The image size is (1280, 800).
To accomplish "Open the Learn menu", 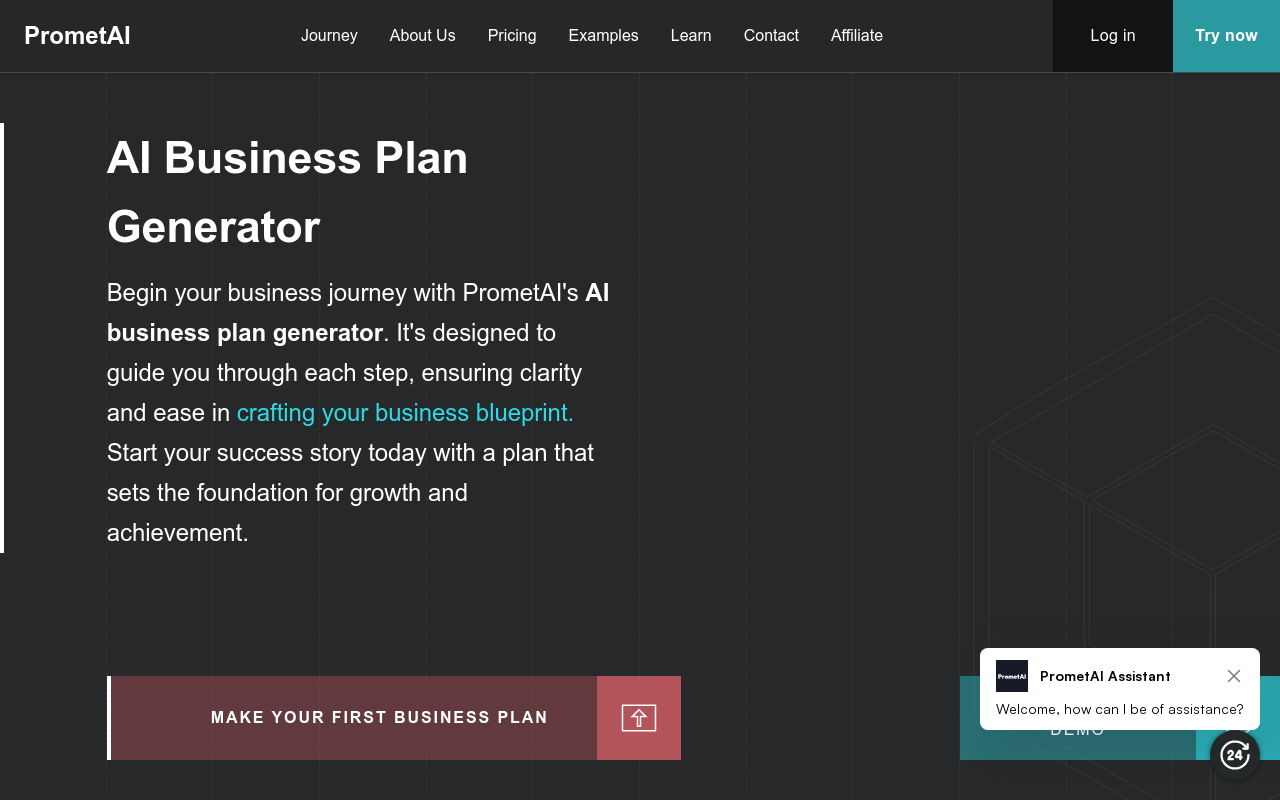I will pos(691,36).
